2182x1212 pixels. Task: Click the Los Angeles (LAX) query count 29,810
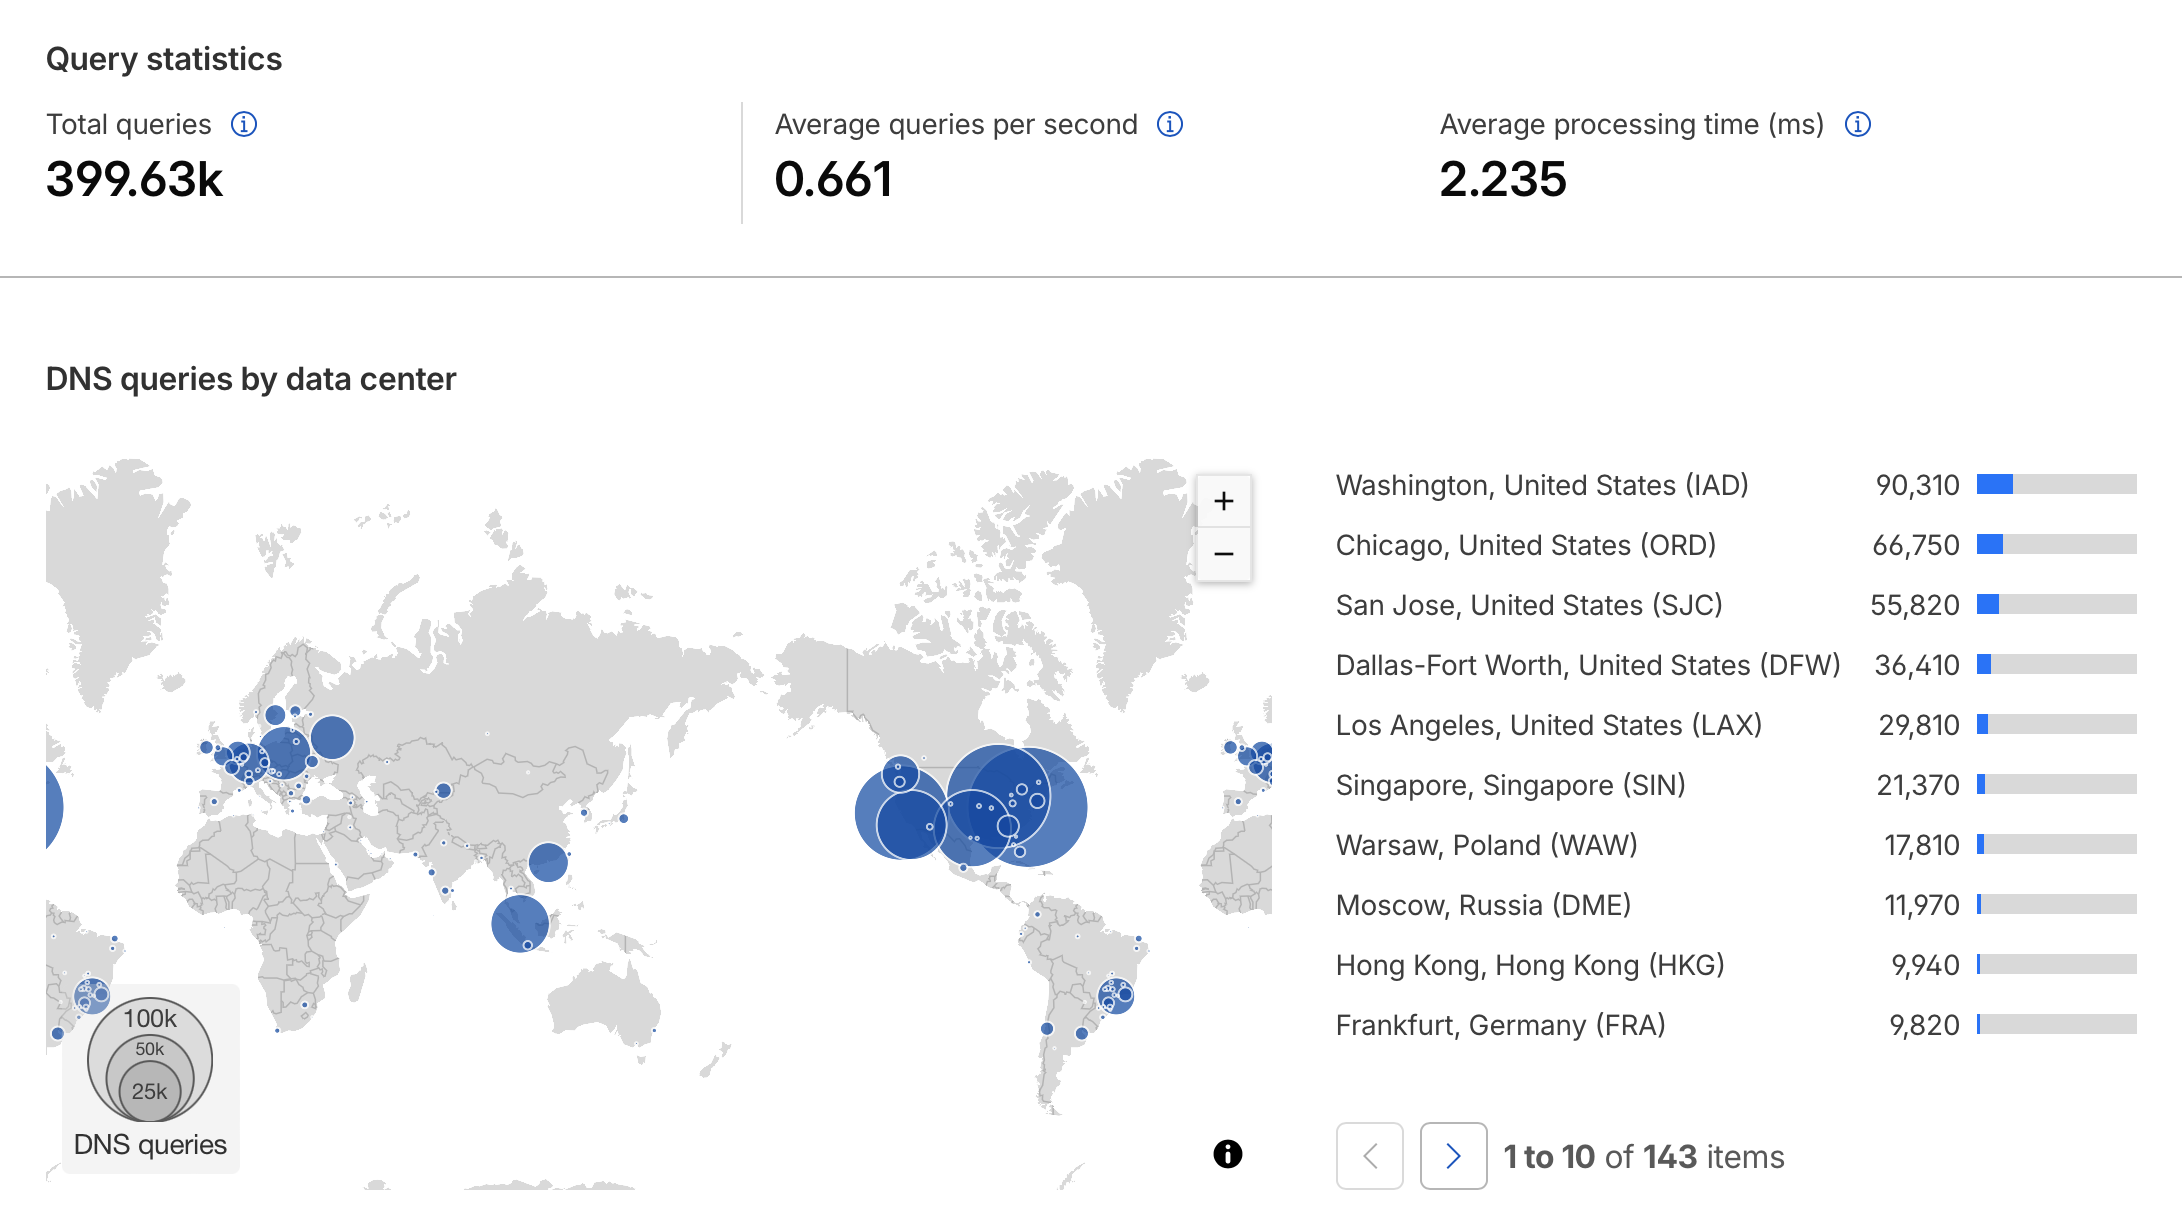(1918, 725)
